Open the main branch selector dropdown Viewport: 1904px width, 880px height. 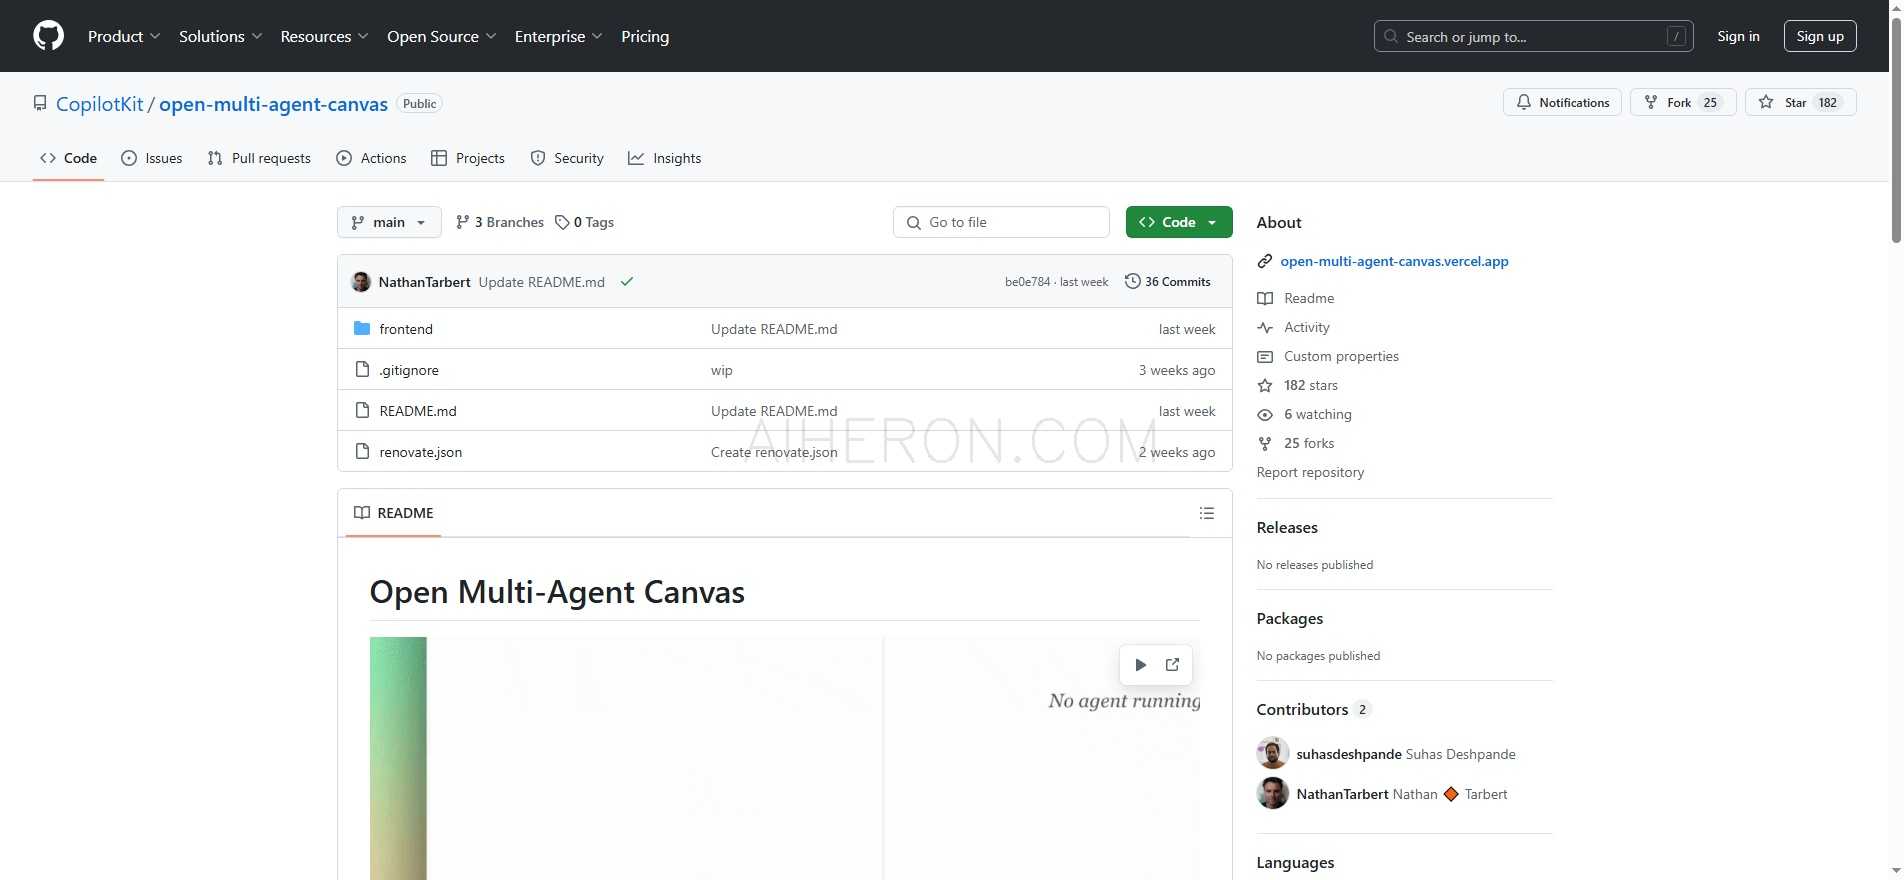(389, 222)
